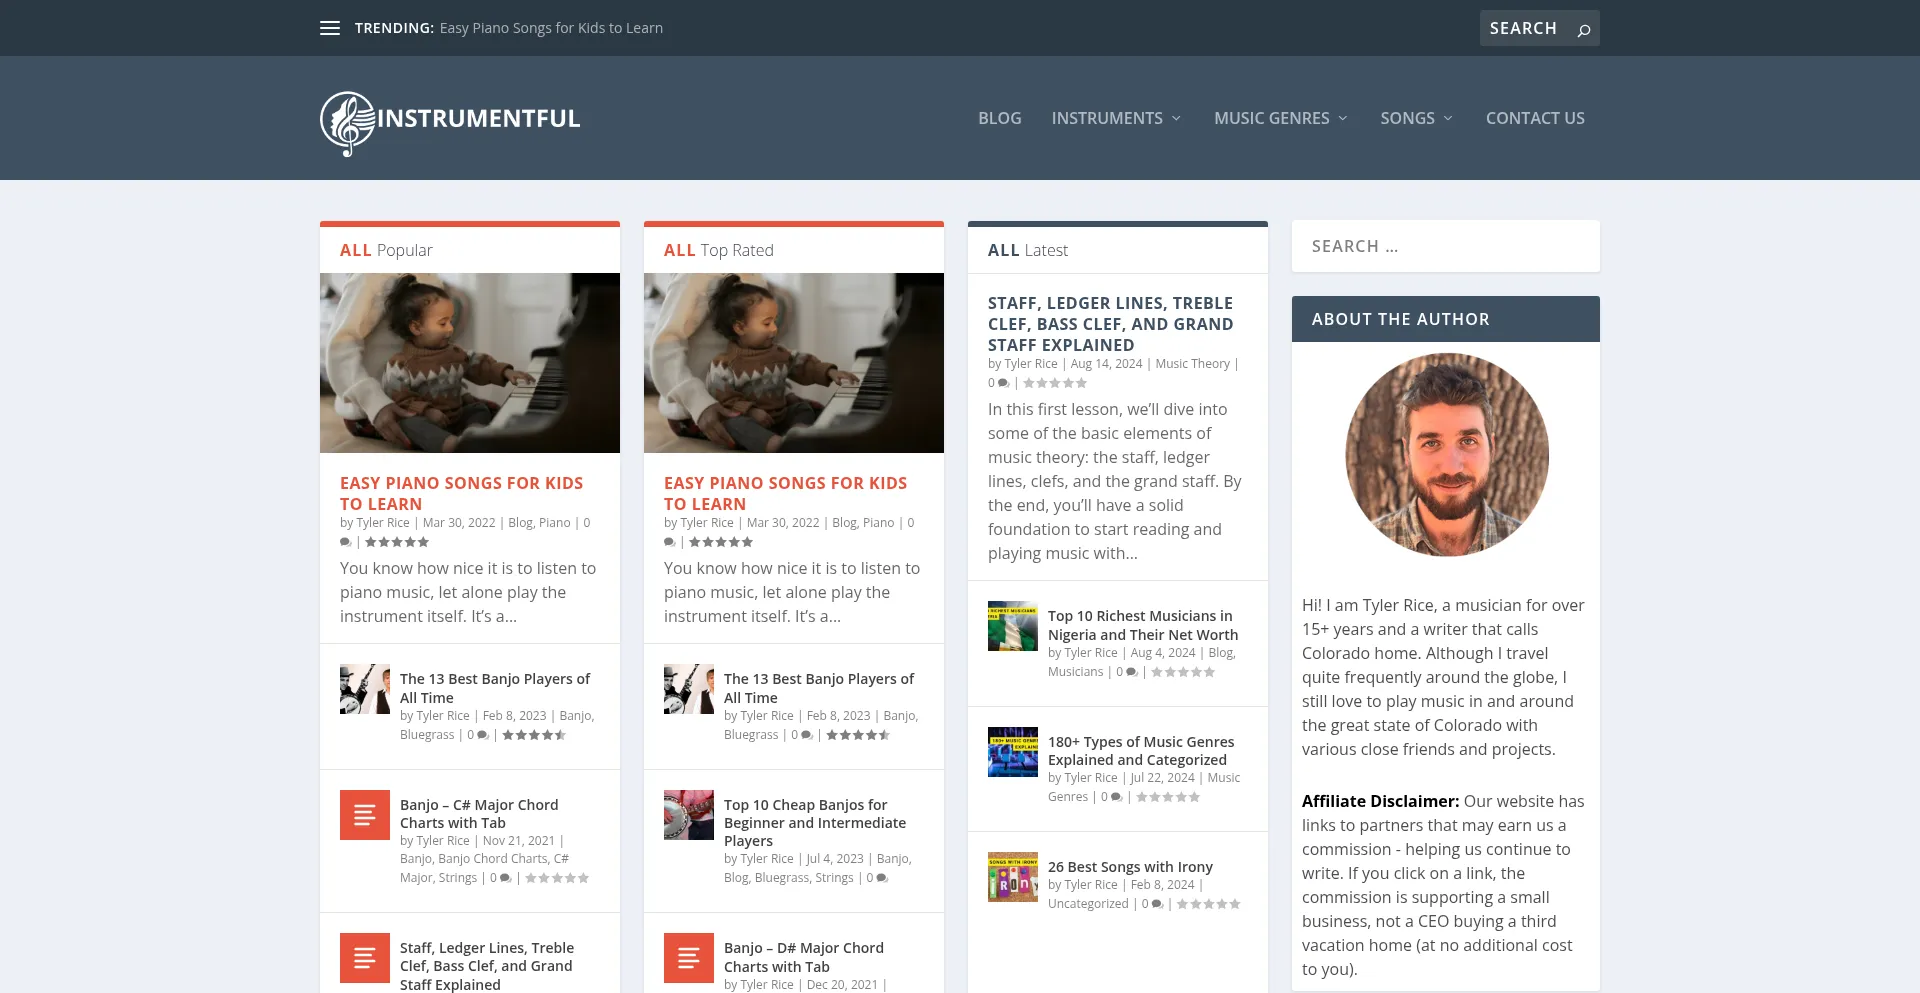Click the 13 Best Banjo Players thumbnail in Top Rated
Viewport: 1920px width, 993px height.
[x=689, y=689]
